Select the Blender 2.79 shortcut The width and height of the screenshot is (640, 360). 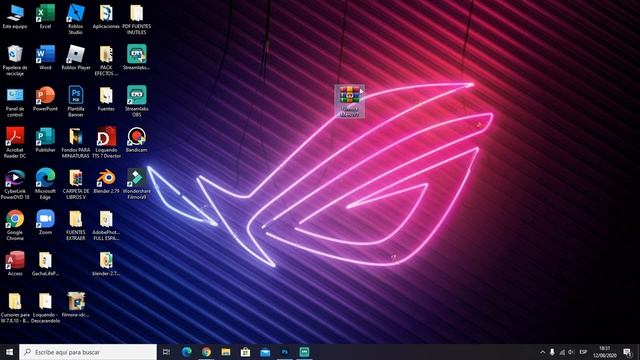pos(106,182)
